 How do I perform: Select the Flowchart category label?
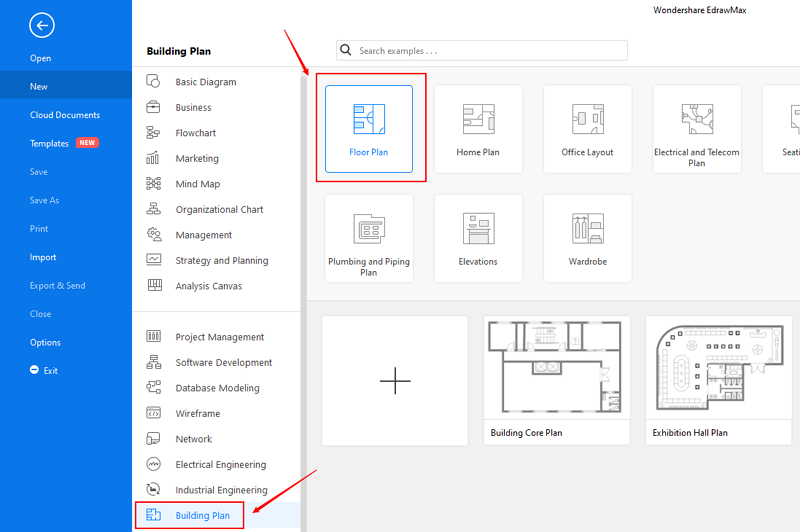pyautogui.click(x=195, y=133)
